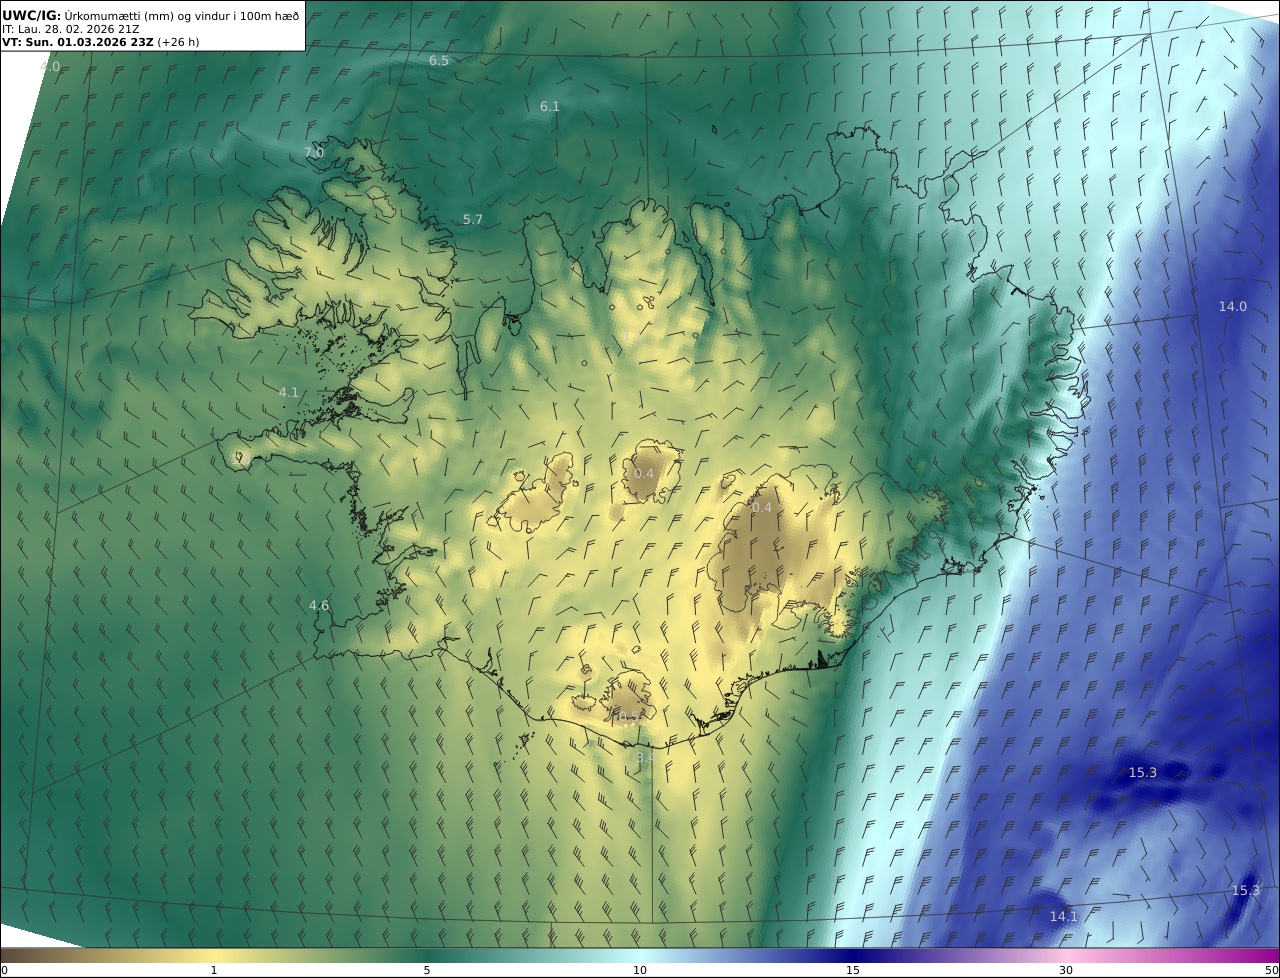Click the 7.0 value near the Westfjords

314,152
